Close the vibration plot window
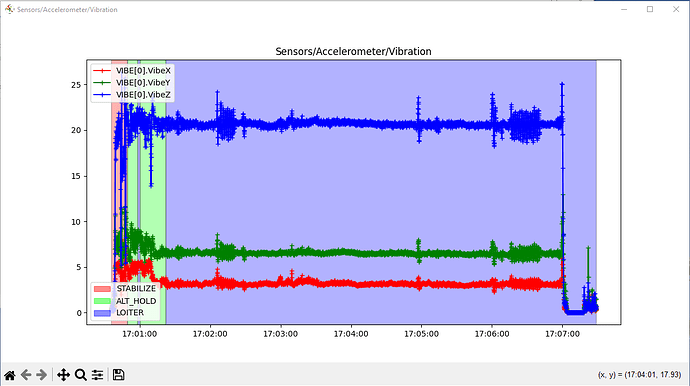The image size is (690, 386). pyautogui.click(x=676, y=9)
